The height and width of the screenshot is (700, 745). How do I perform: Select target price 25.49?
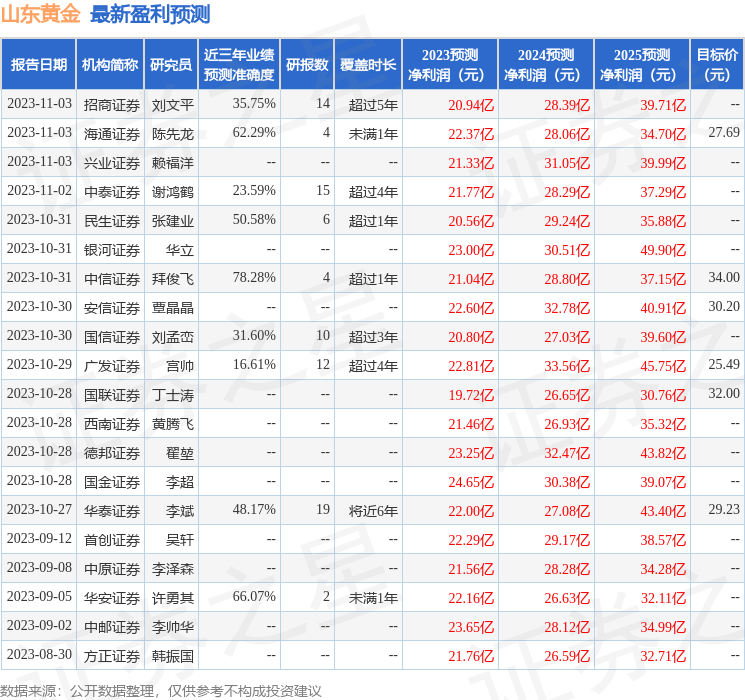pos(724,364)
